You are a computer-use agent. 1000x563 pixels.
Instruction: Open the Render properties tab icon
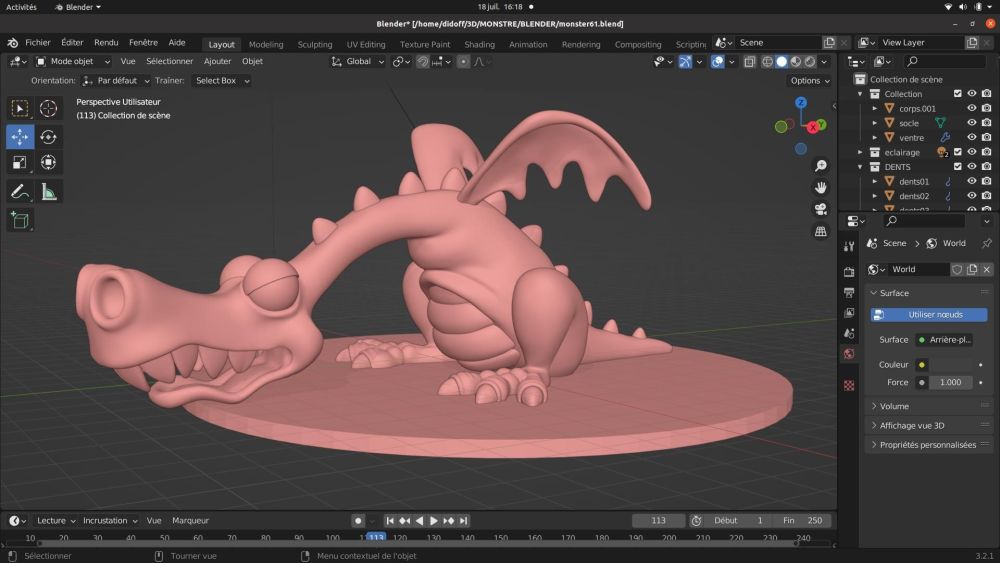849,272
